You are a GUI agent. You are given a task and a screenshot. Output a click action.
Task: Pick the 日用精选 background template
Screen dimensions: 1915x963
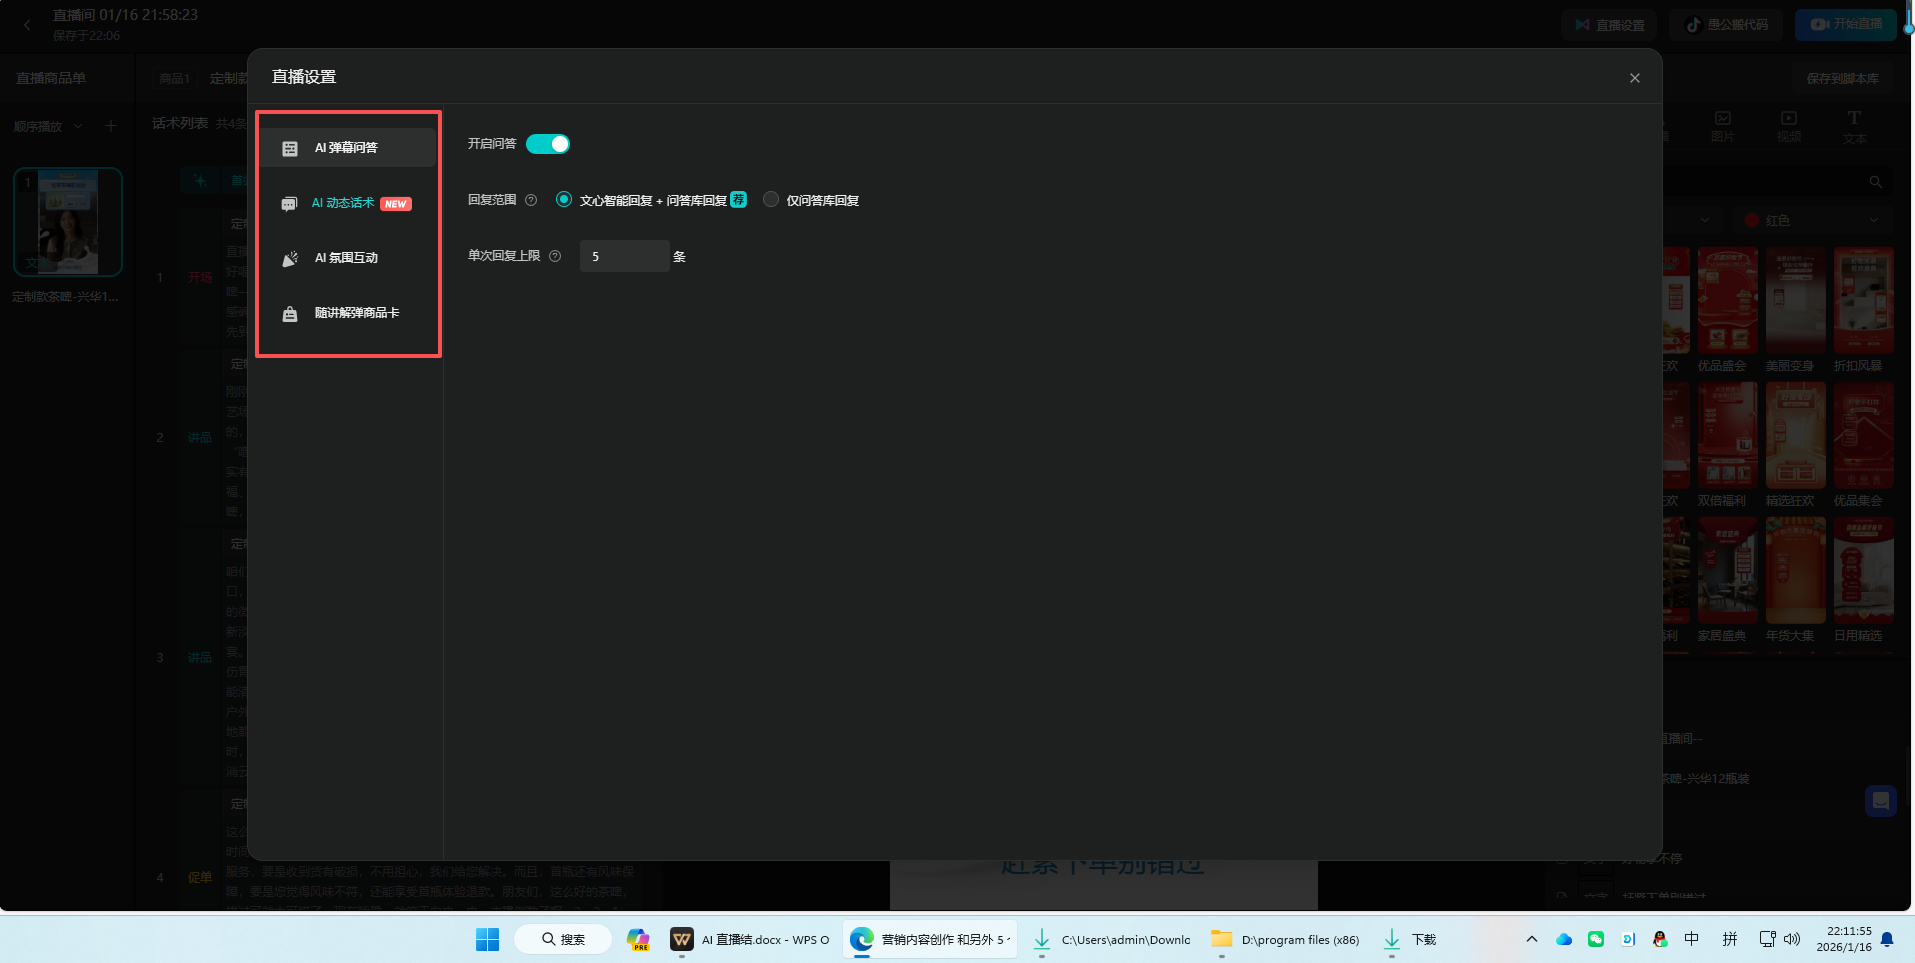point(1863,571)
